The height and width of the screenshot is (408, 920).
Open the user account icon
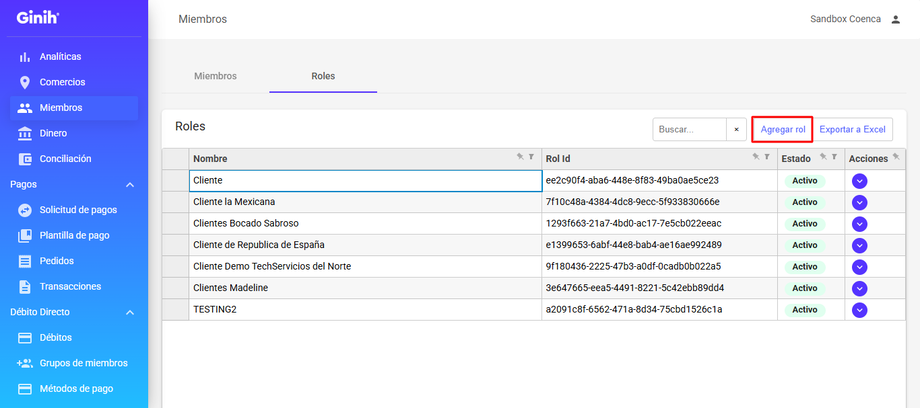click(x=895, y=19)
